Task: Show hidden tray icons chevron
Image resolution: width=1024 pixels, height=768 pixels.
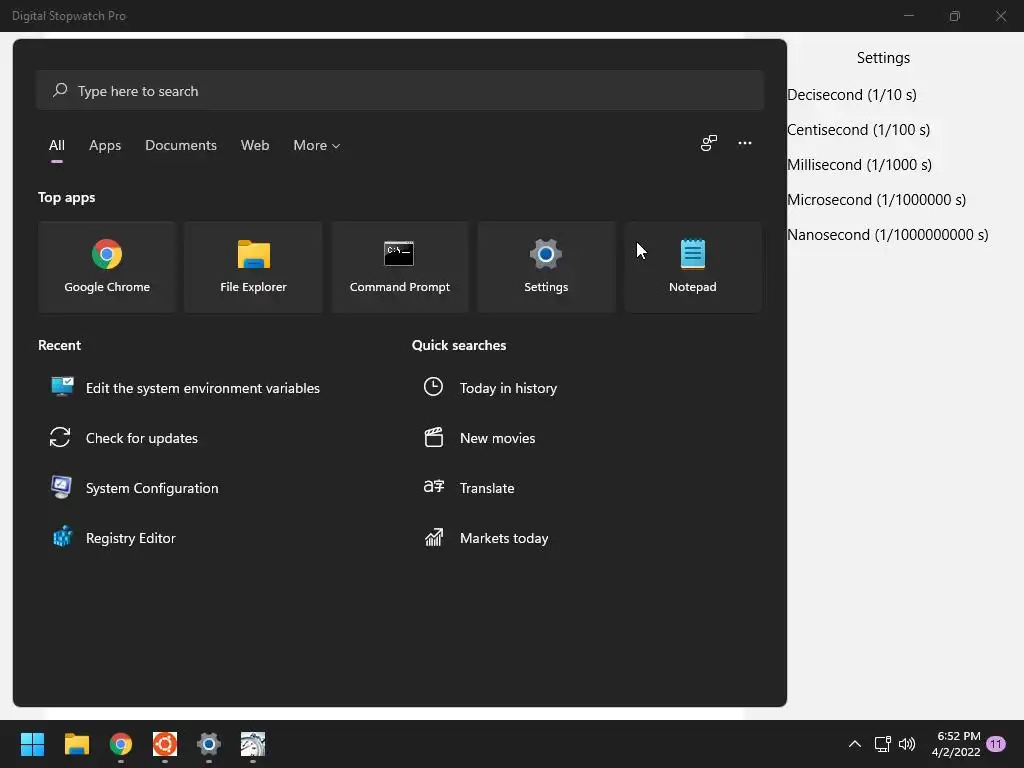Action: pyautogui.click(x=854, y=744)
